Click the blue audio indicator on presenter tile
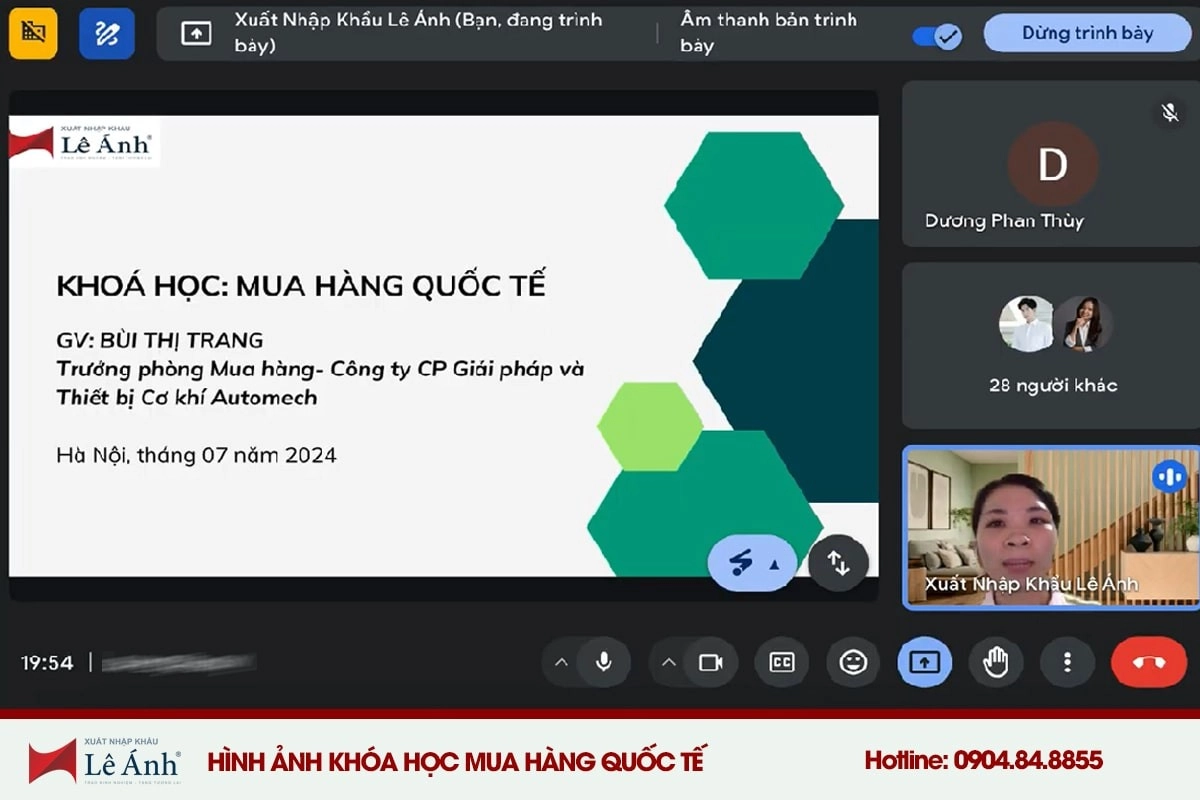 [x=1169, y=476]
